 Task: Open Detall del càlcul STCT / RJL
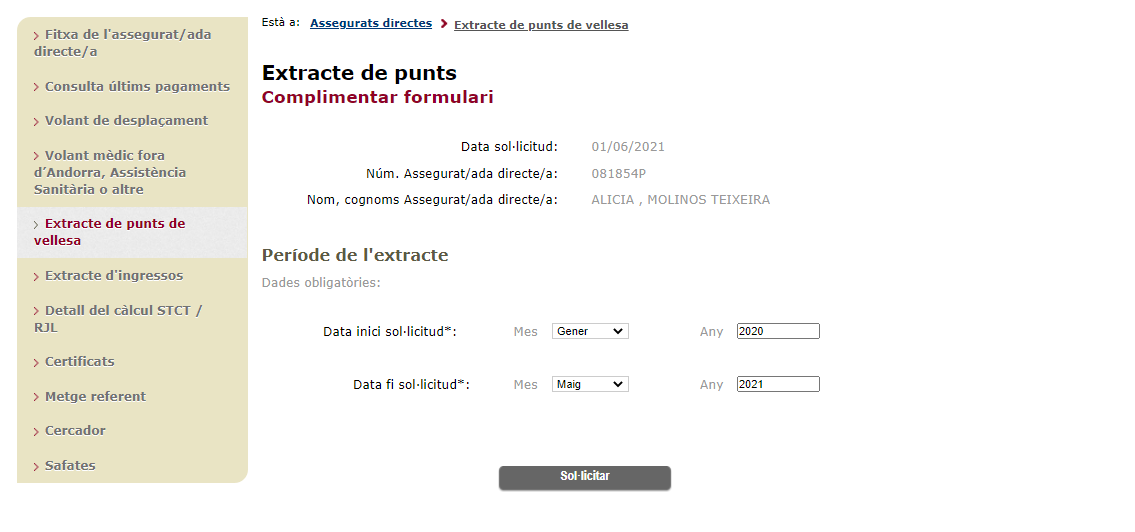(x=118, y=319)
